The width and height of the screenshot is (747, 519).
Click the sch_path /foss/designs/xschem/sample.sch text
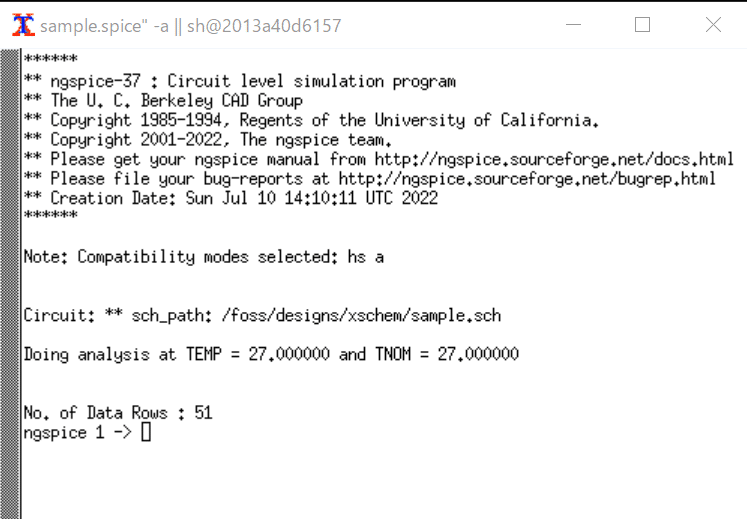[316, 315]
